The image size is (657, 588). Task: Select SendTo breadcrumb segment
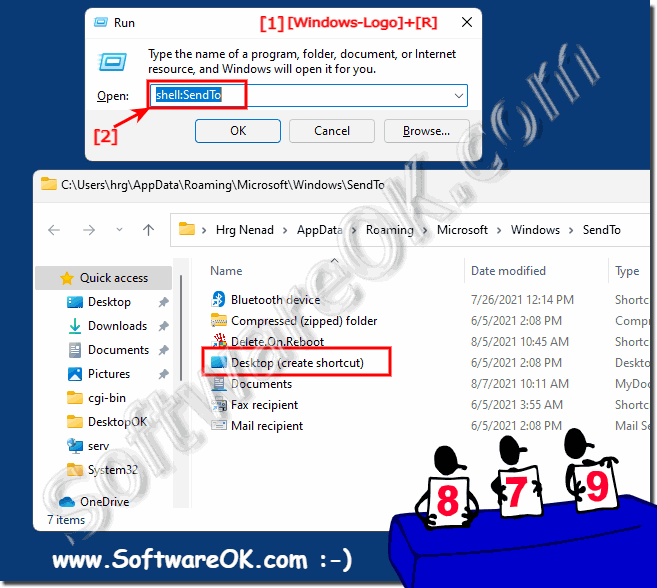(601, 230)
